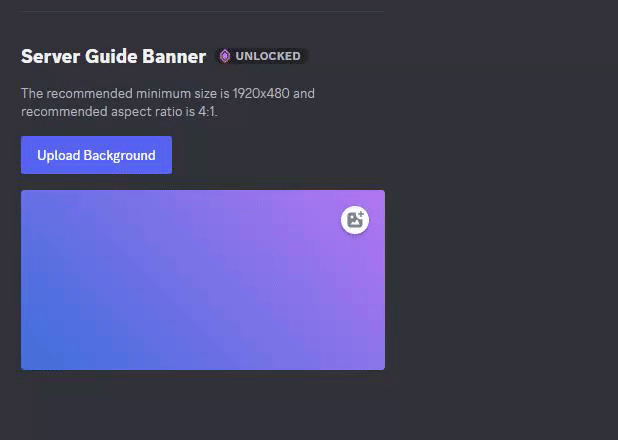Click the 4:1 aspect ratio text
This screenshot has width=618, height=440.
tap(207, 112)
